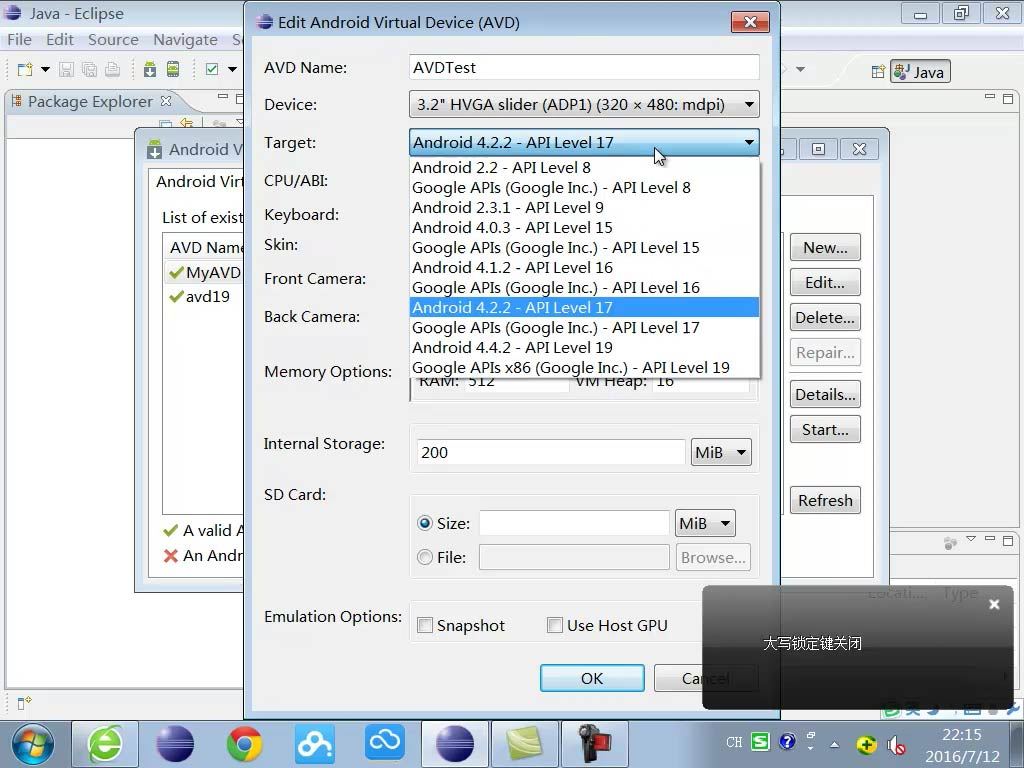Select MyAVD row in AVD list
This screenshot has width=1024, height=768.
pos(205,272)
